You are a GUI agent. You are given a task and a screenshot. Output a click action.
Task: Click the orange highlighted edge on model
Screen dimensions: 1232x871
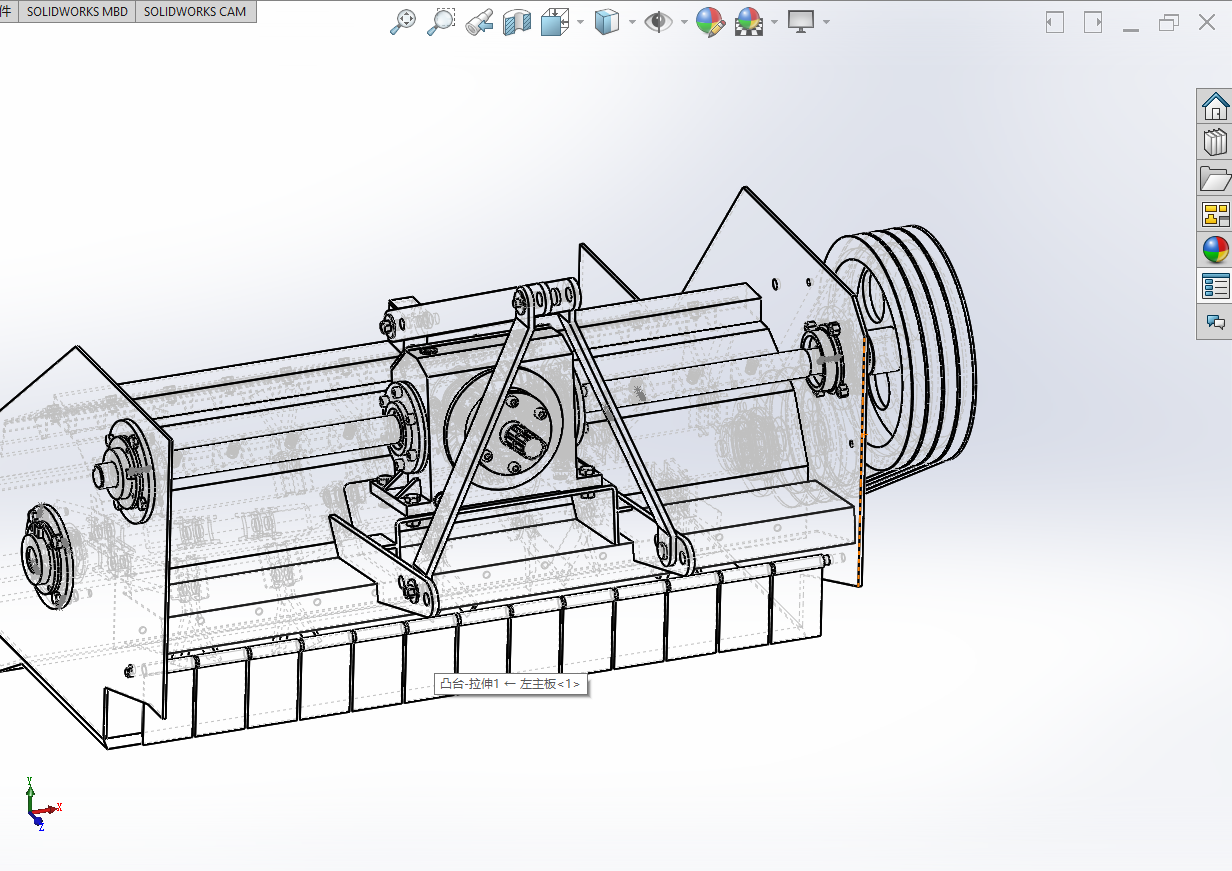pos(862,460)
